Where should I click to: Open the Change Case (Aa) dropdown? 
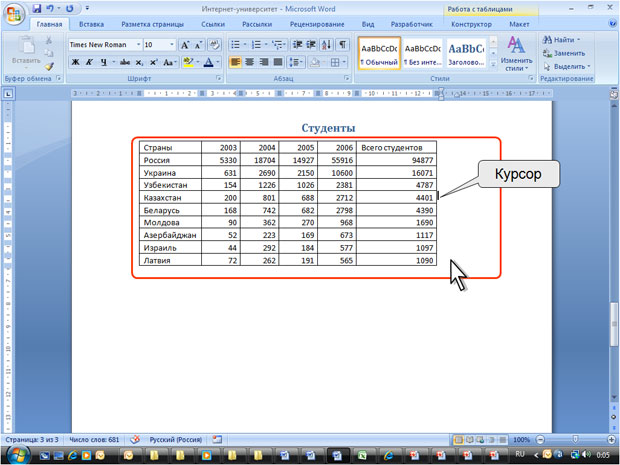pyautogui.click(x=169, y=62)
